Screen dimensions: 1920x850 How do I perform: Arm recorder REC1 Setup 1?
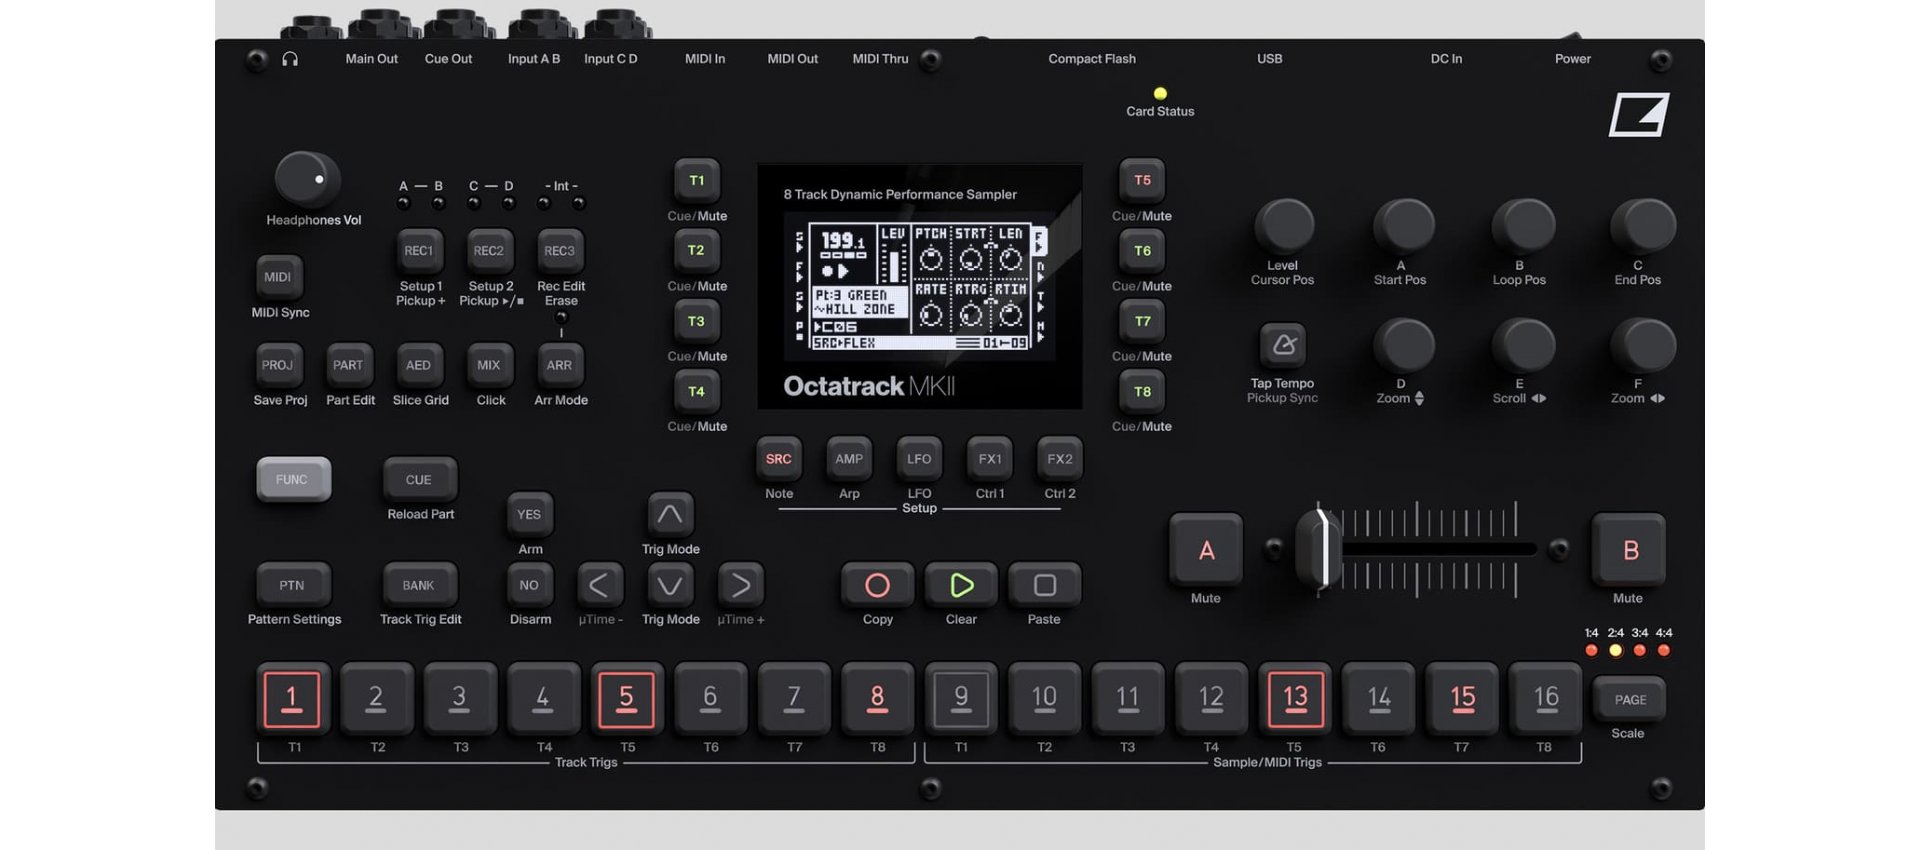point(419,251)
